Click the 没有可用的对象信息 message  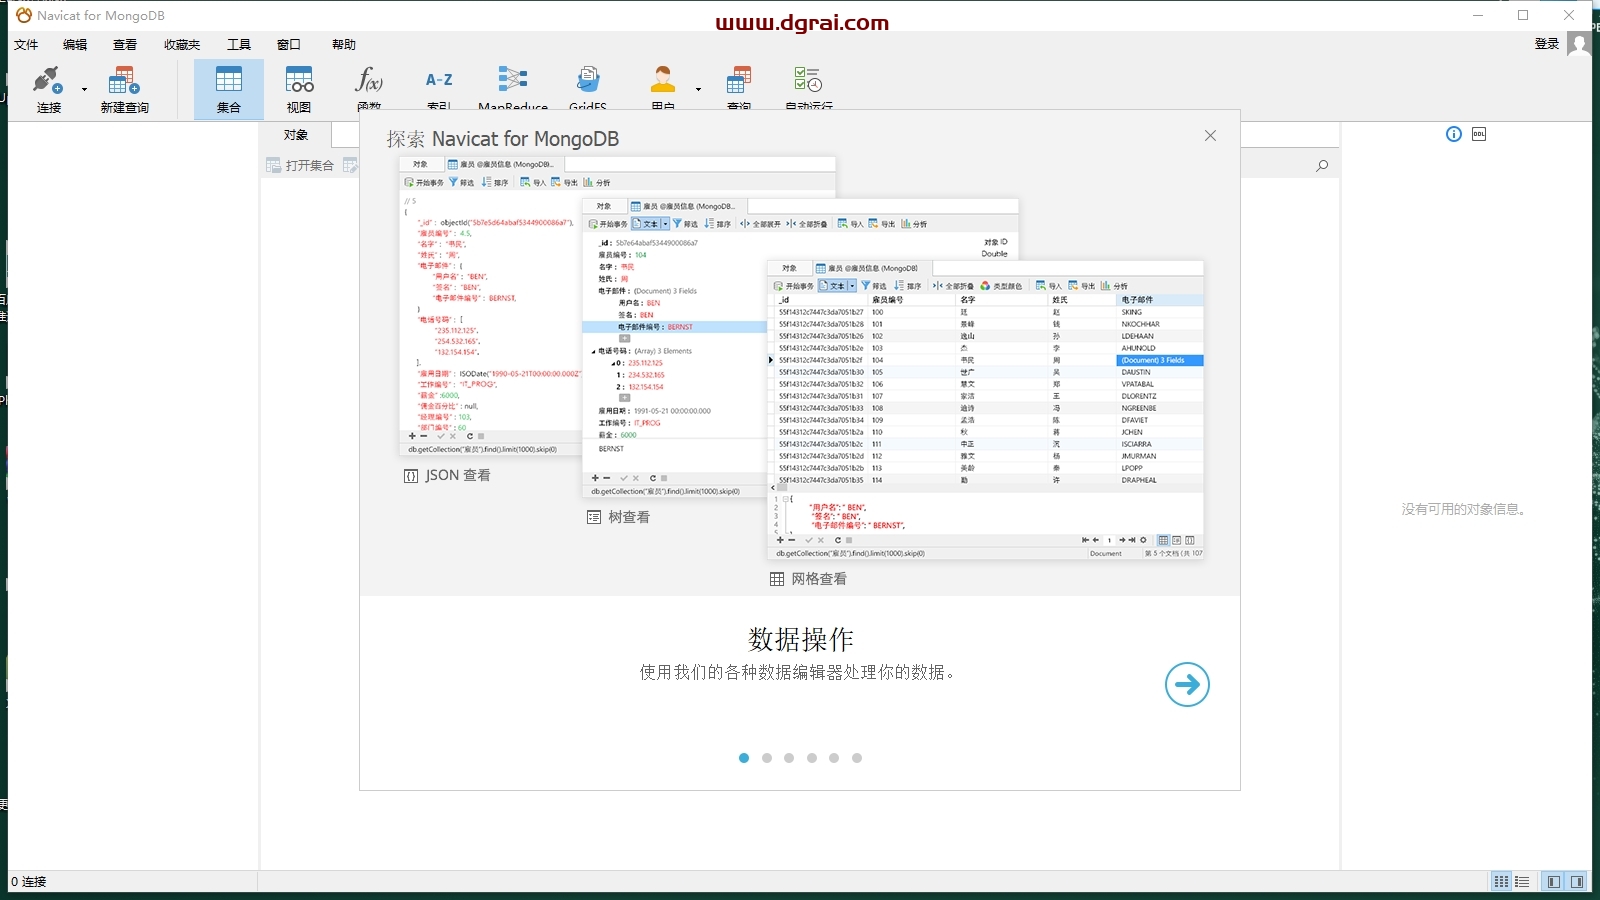click(1465, 509)
